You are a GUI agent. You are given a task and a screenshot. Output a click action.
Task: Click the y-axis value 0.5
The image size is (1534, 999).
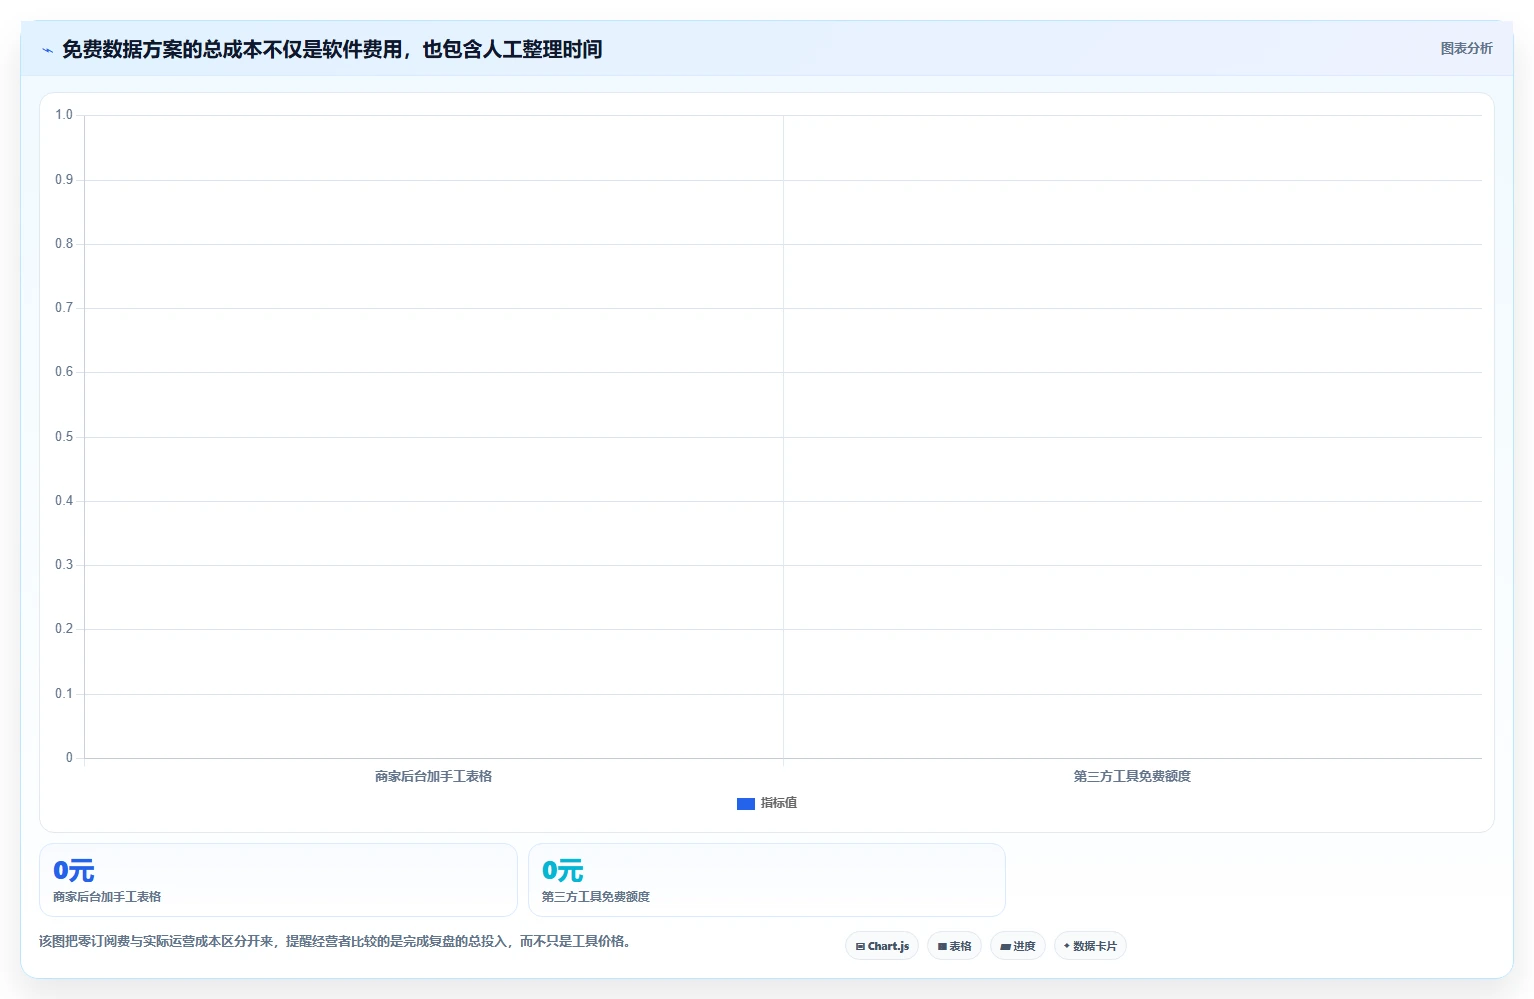64,437
